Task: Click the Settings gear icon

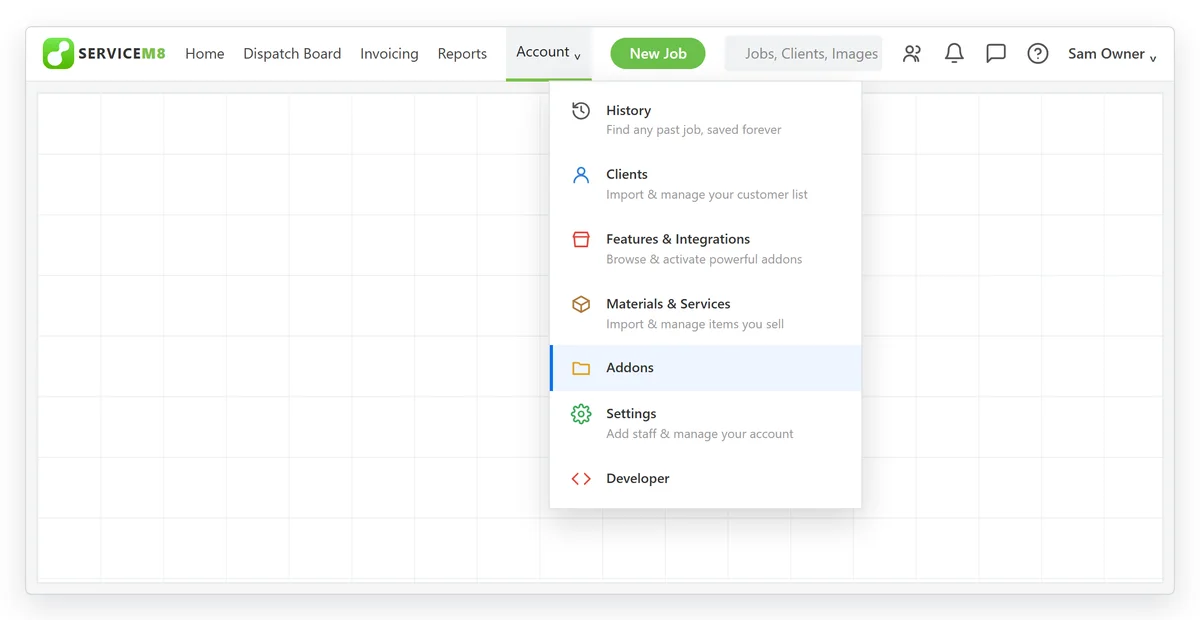Action: coord(581,414)
